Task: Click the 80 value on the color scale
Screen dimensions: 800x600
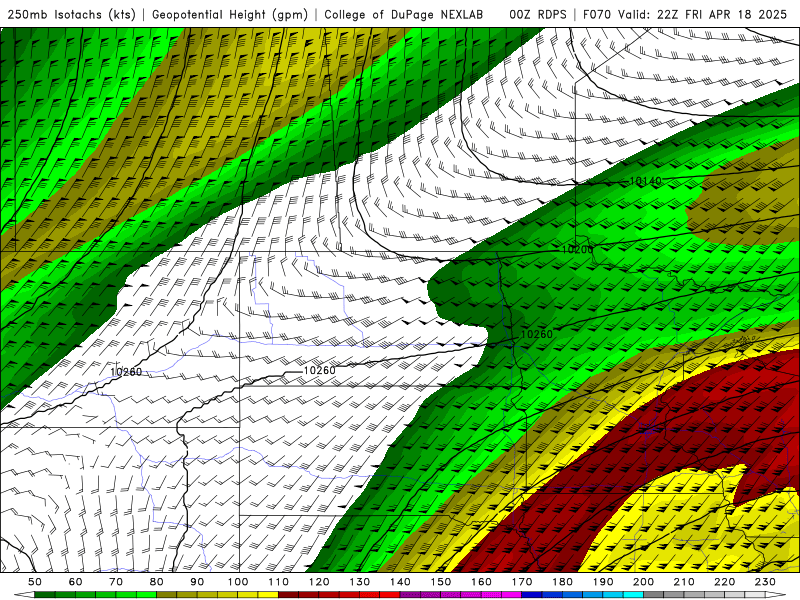Action: pos(157,582)
